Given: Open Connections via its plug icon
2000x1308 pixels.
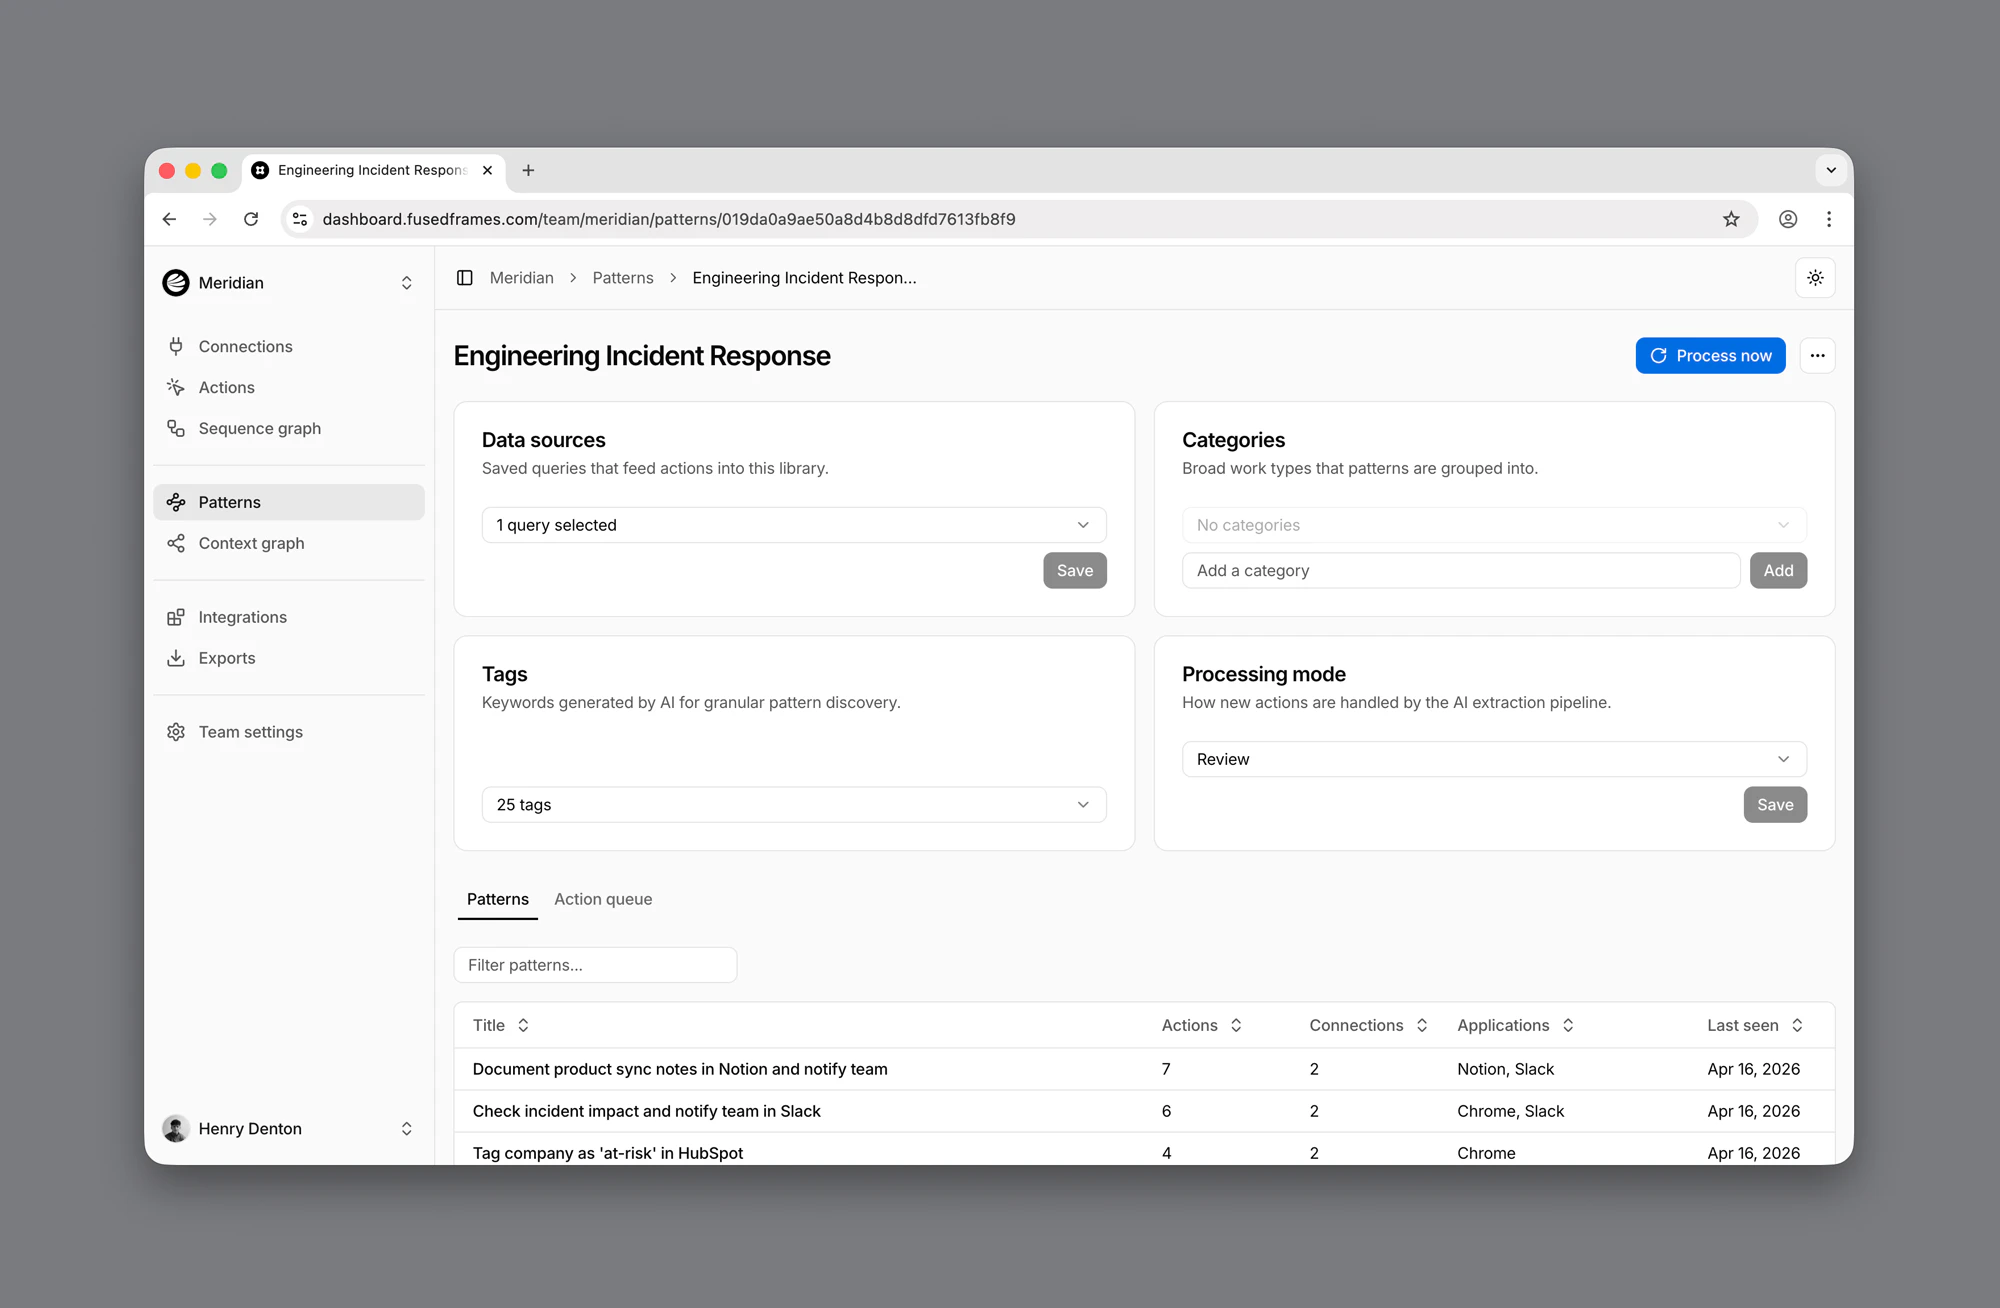Looking at the screenshot, I should point(176,346).
